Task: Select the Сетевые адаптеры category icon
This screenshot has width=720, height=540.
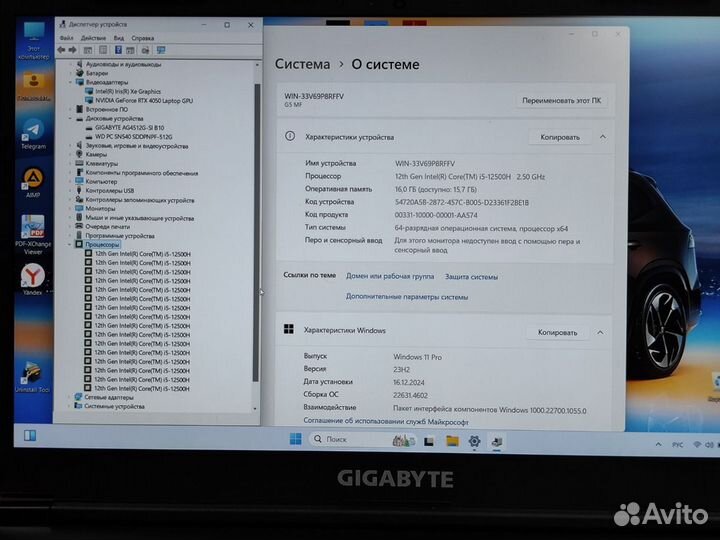Action: click(x=79, y=397)
